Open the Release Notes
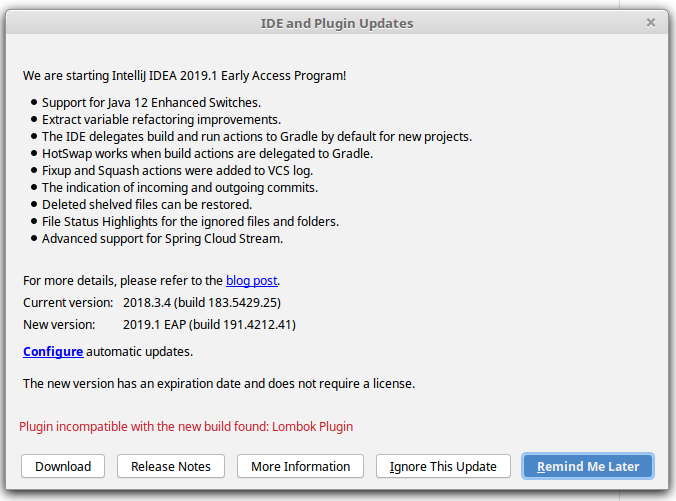The height and width of the screenshot is (501, 676). coord(171,466)
